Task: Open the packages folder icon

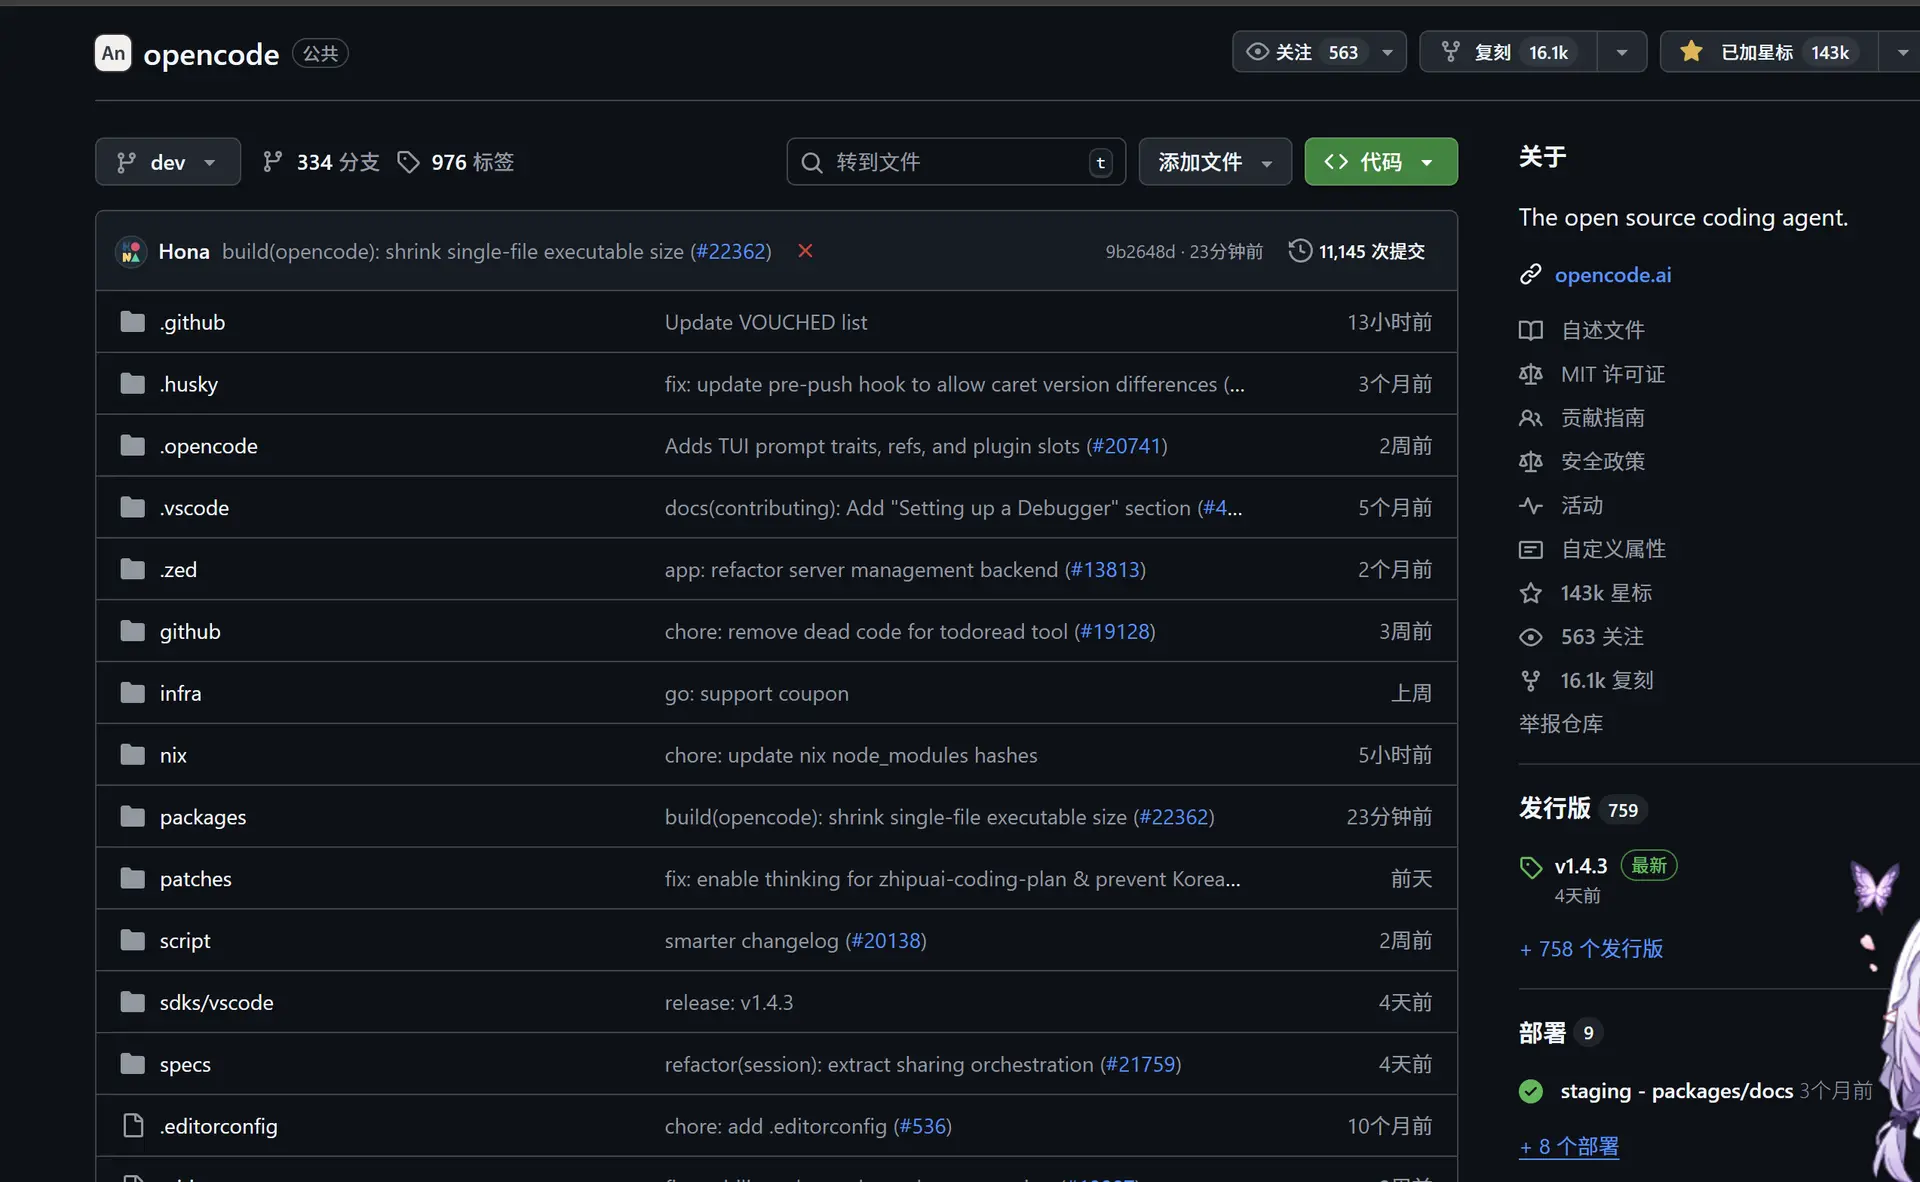Action: click(133, 817)
